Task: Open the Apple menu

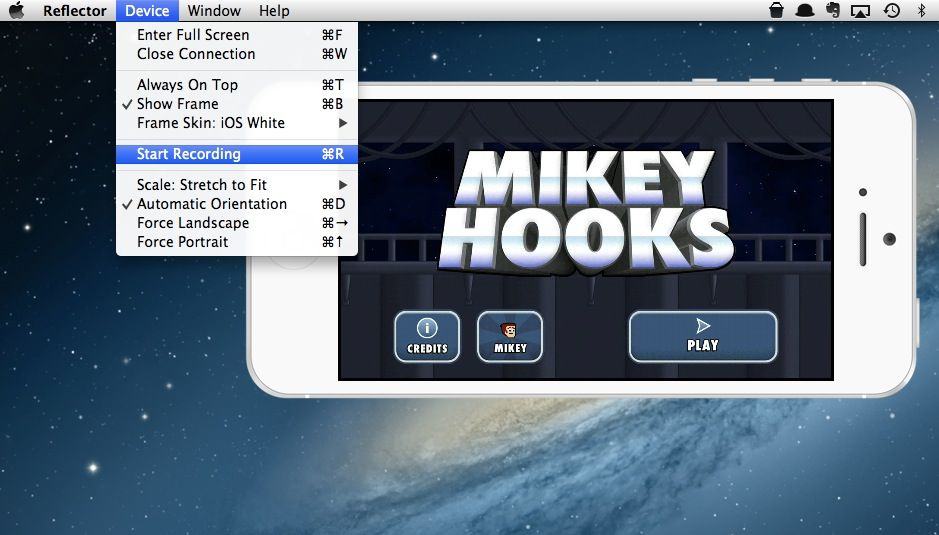Action: coord(17,11)
